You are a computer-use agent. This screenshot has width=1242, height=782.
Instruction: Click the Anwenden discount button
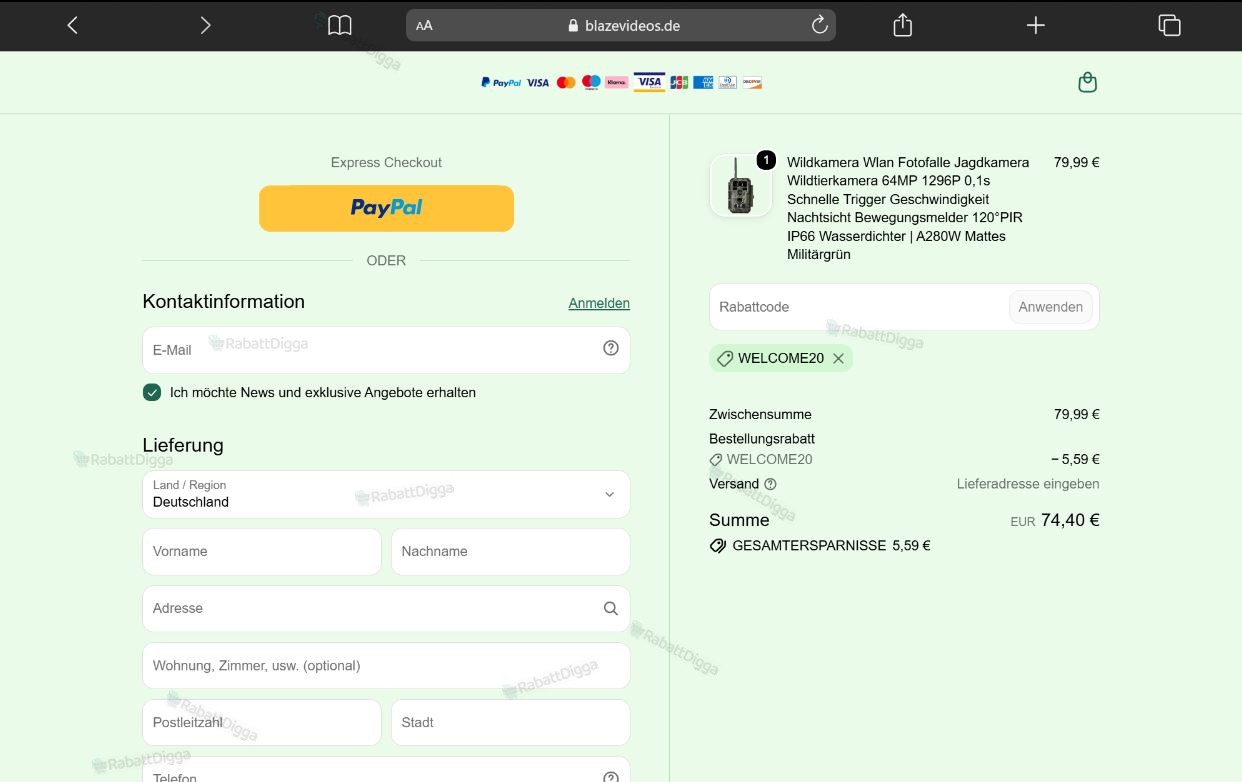1050,307
